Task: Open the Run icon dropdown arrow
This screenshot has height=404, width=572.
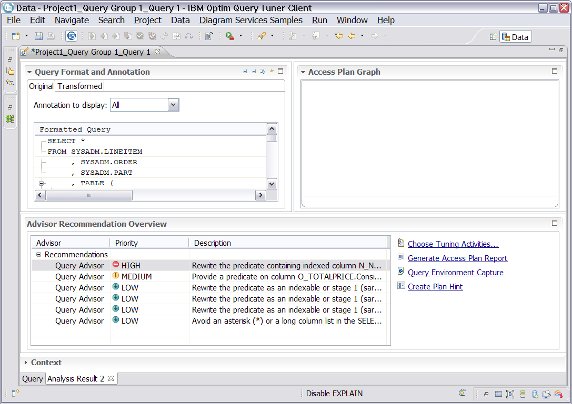Action: (x=241, y=36)
